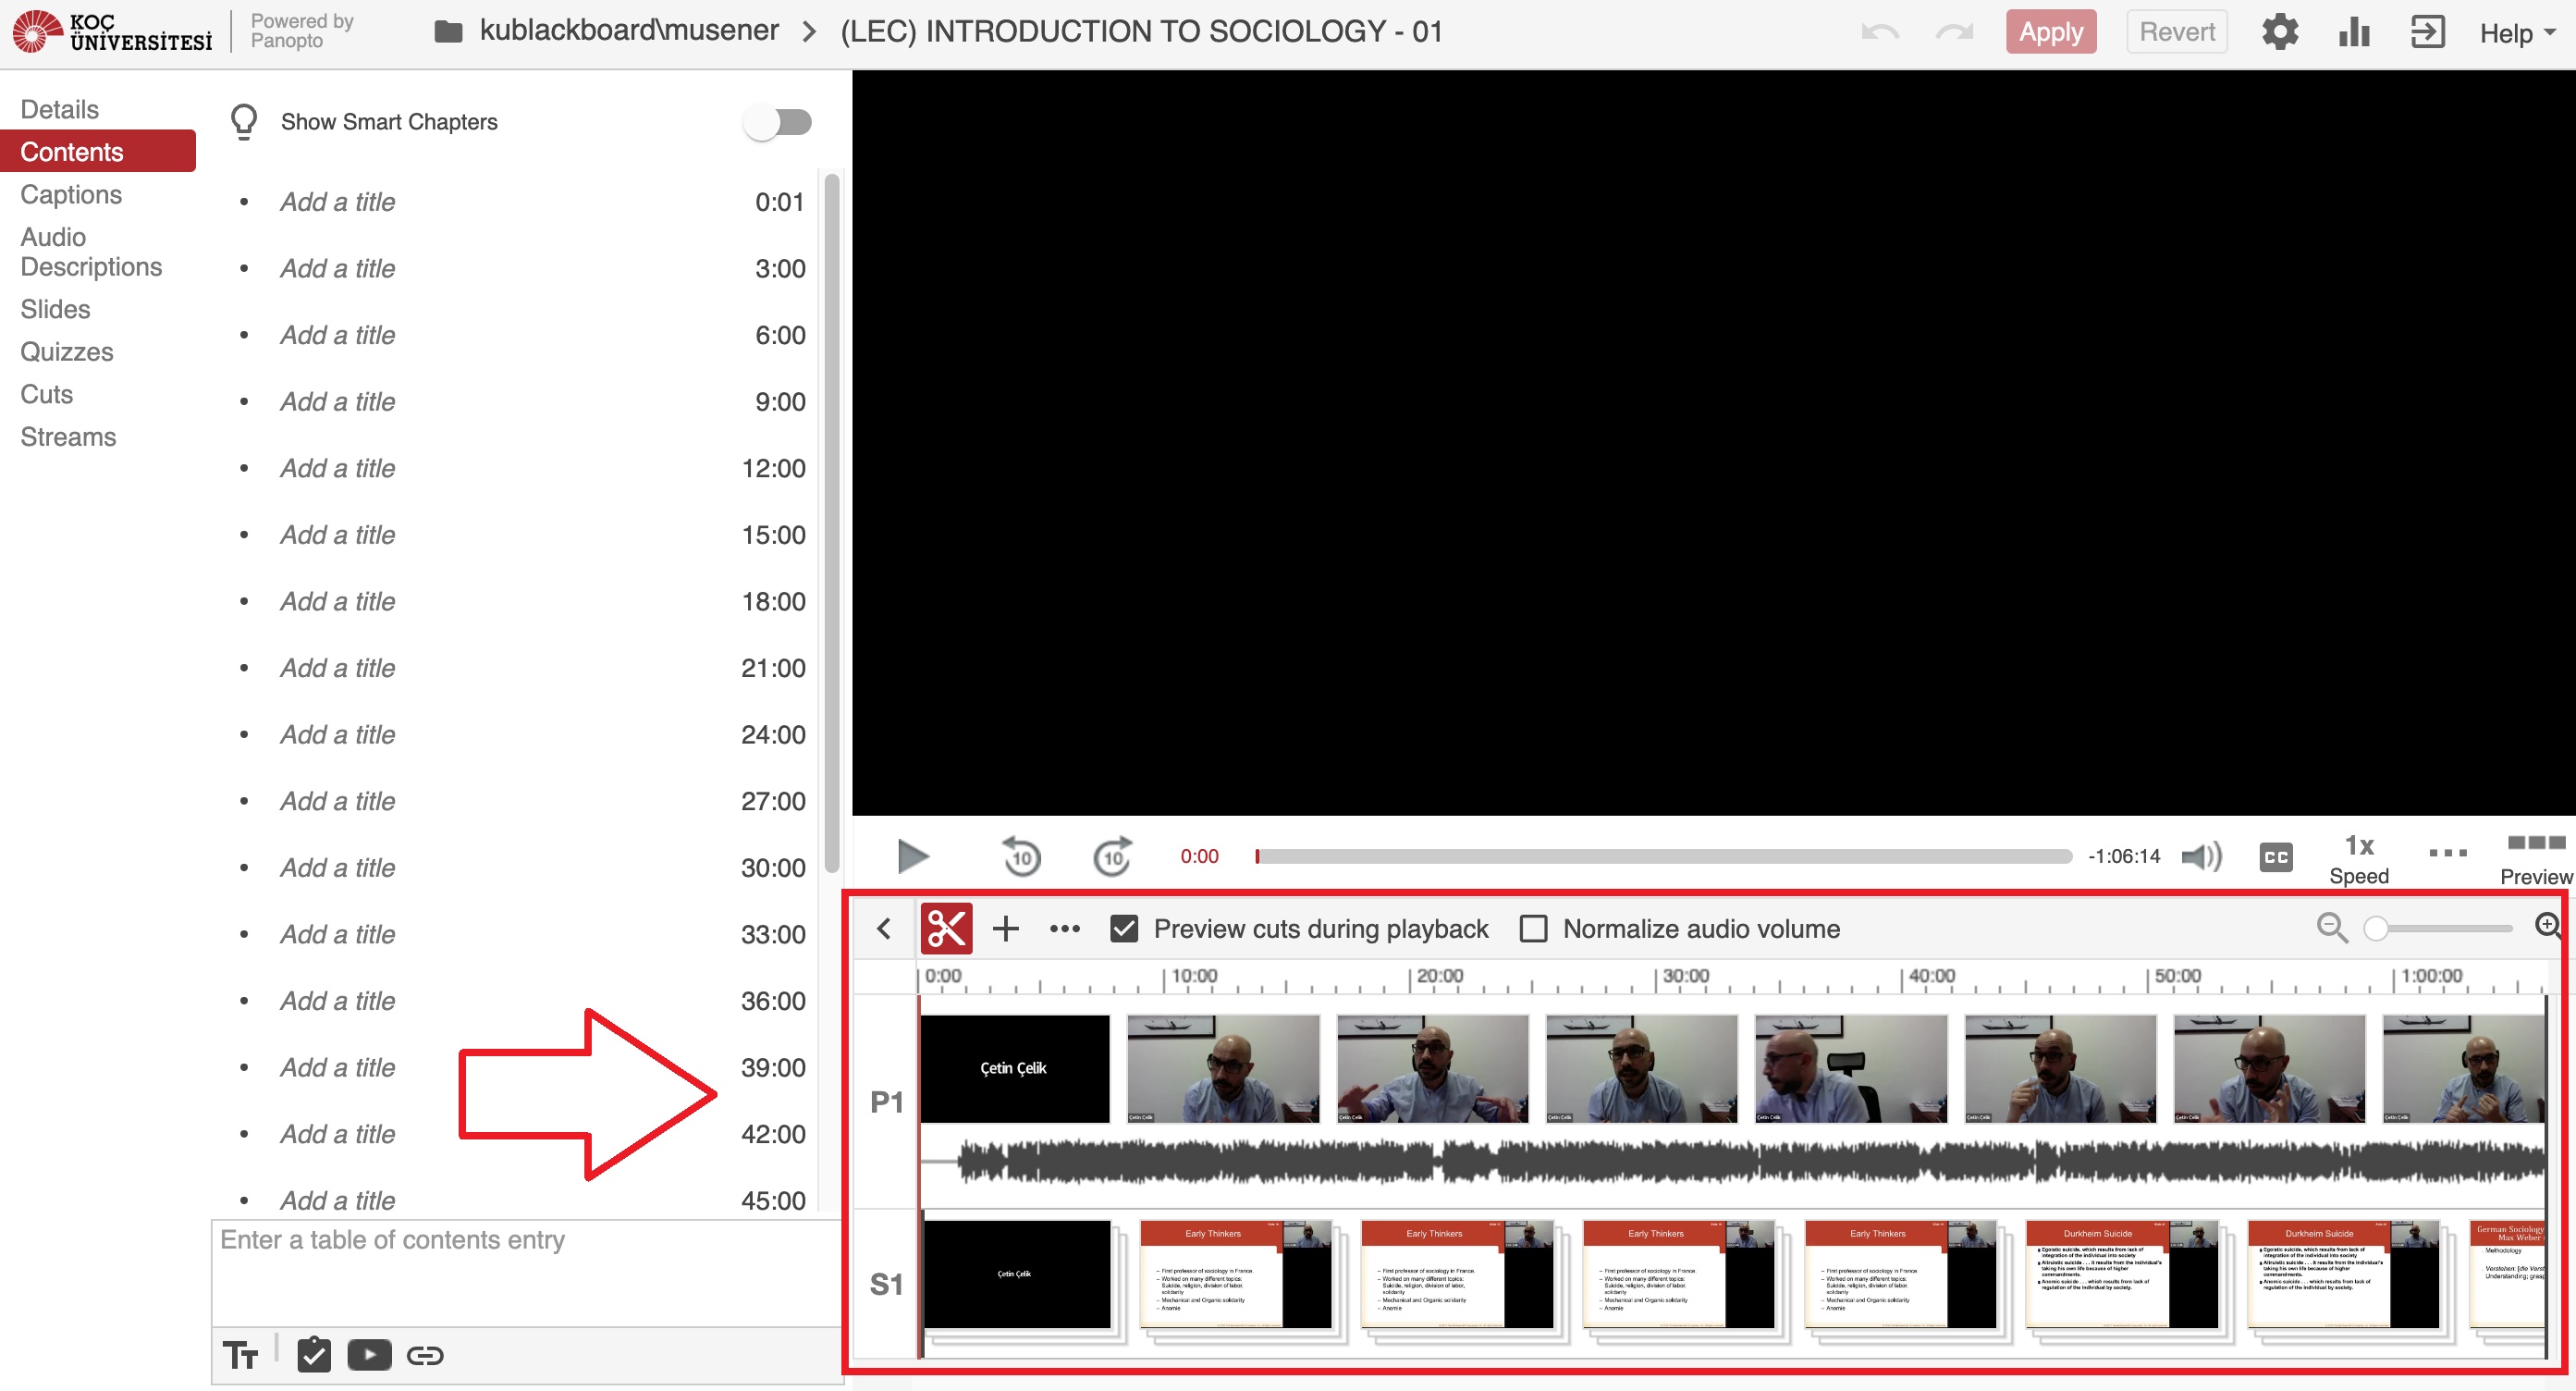Switch to the Captions tab
This screenshot has height=1391, width=2576.
coord(71,194)
